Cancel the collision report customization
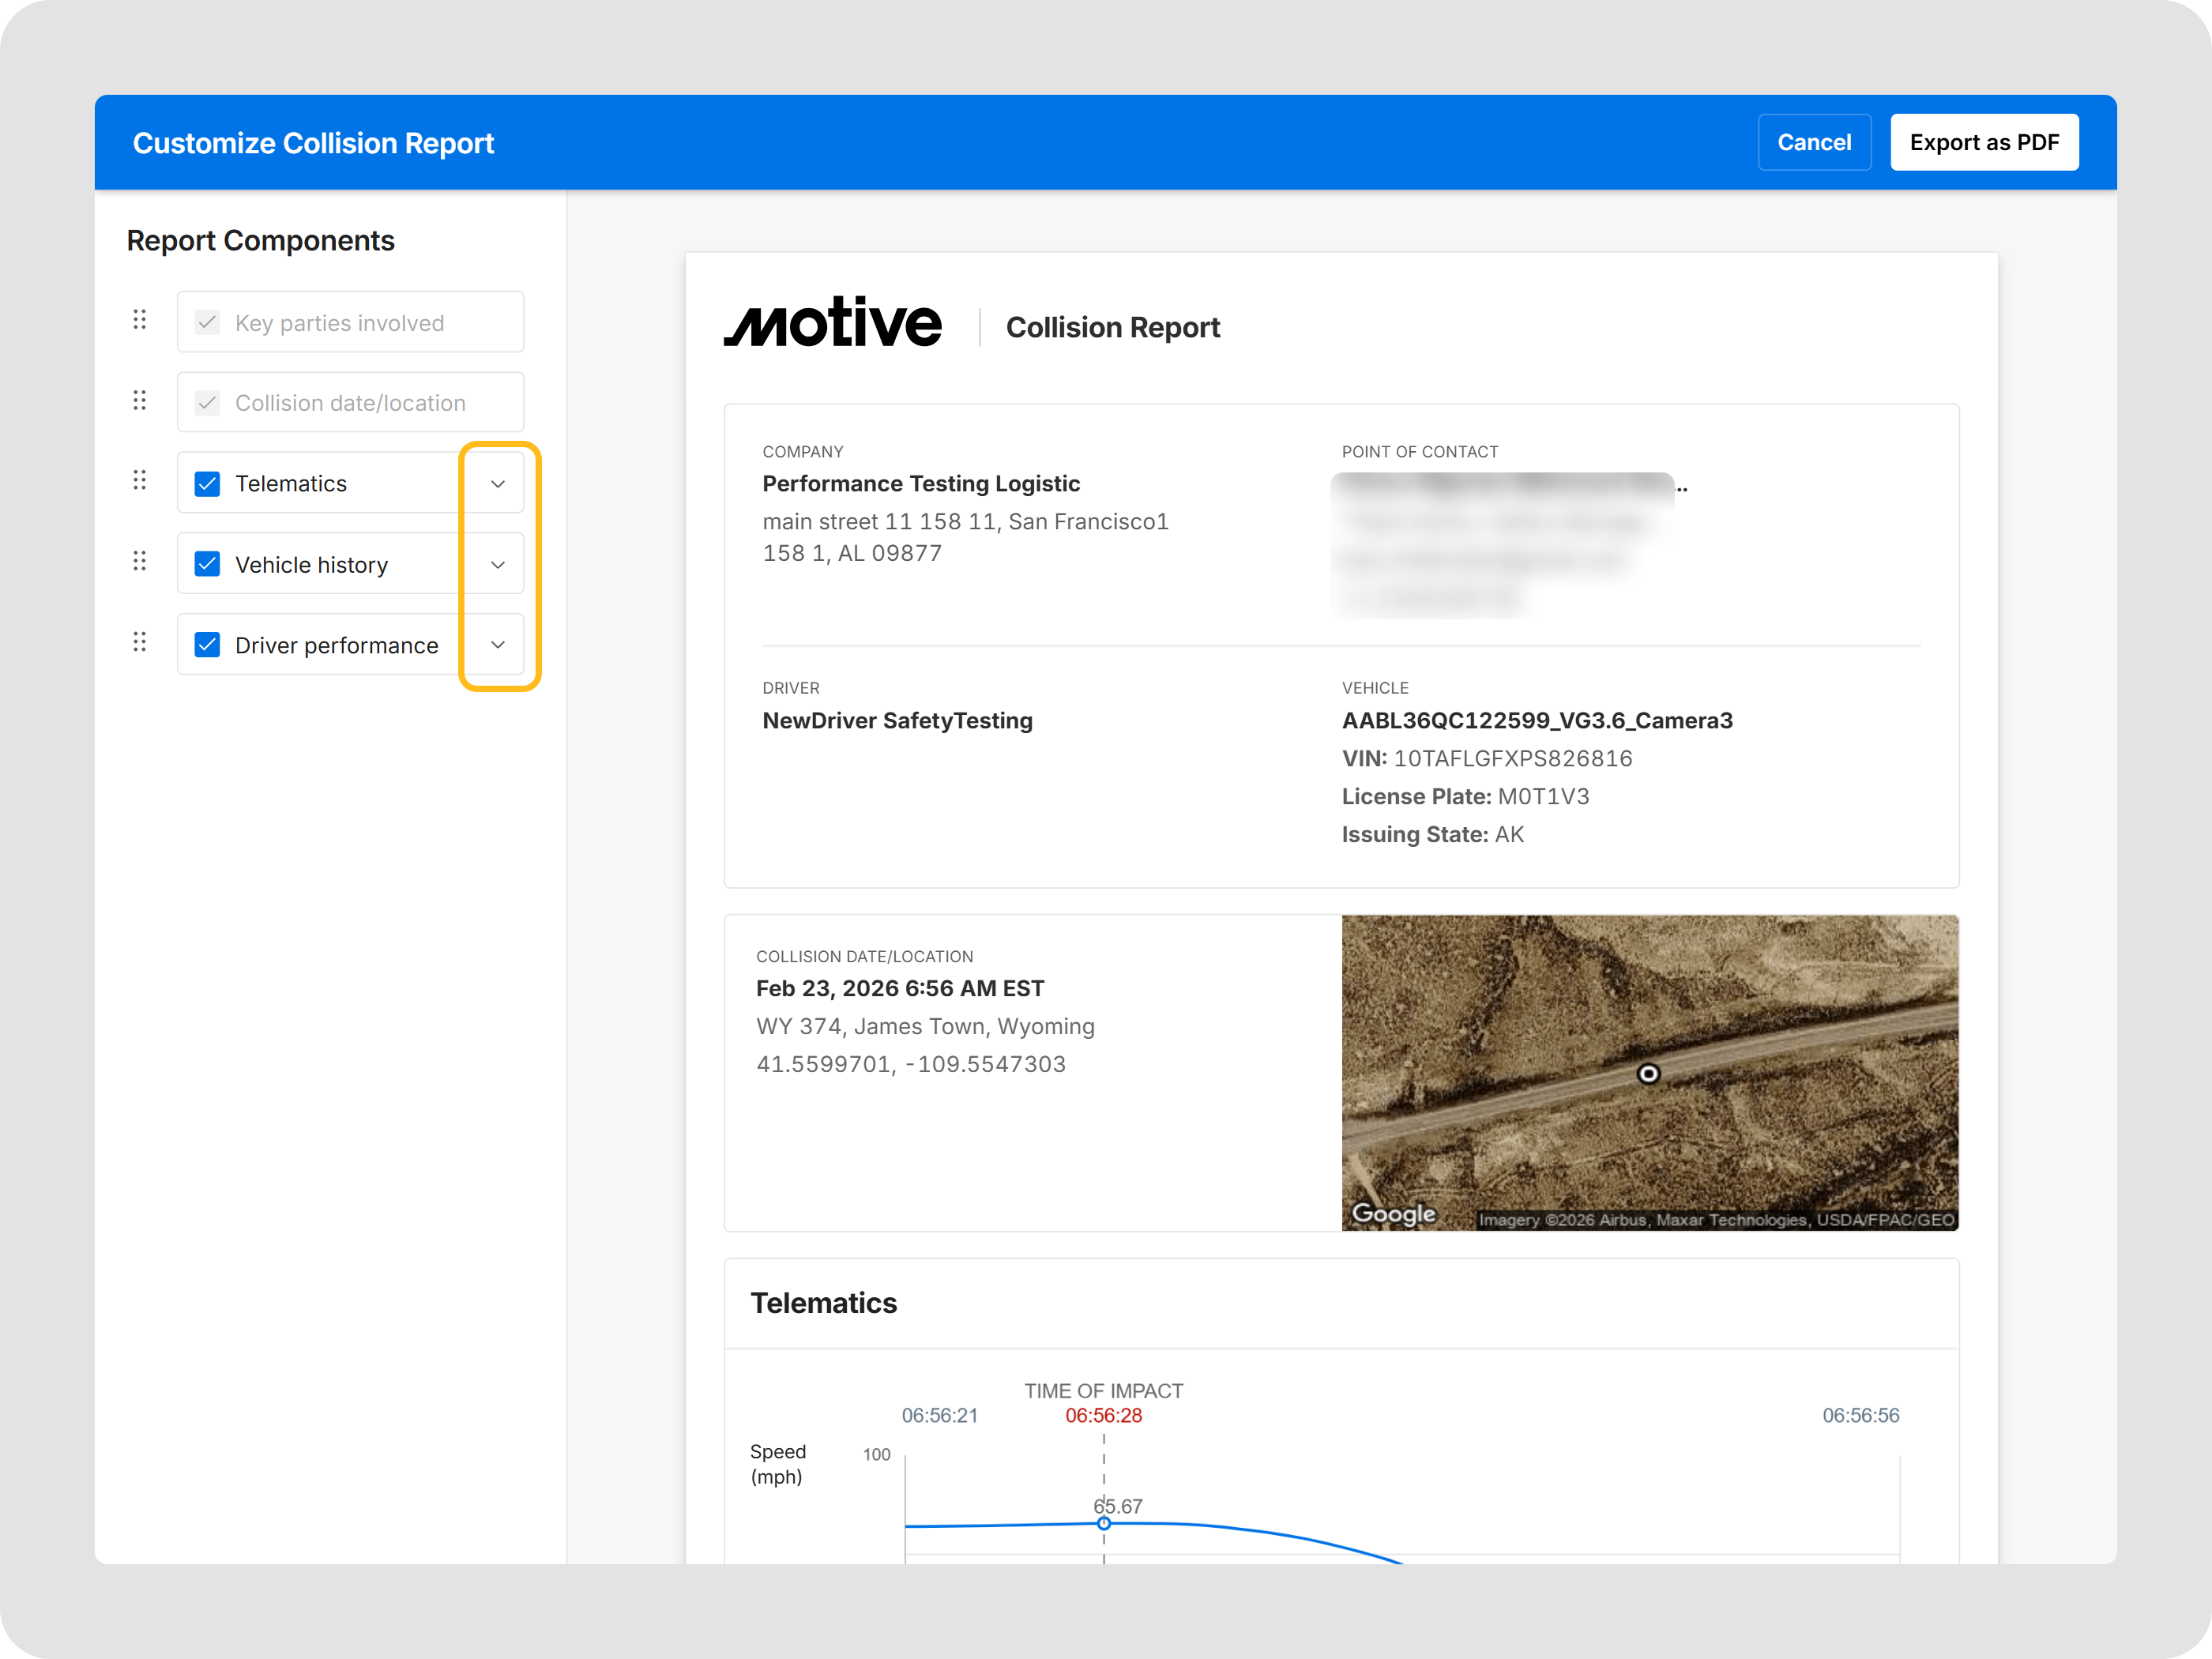2212x1659 pixels. point(1813,143)
